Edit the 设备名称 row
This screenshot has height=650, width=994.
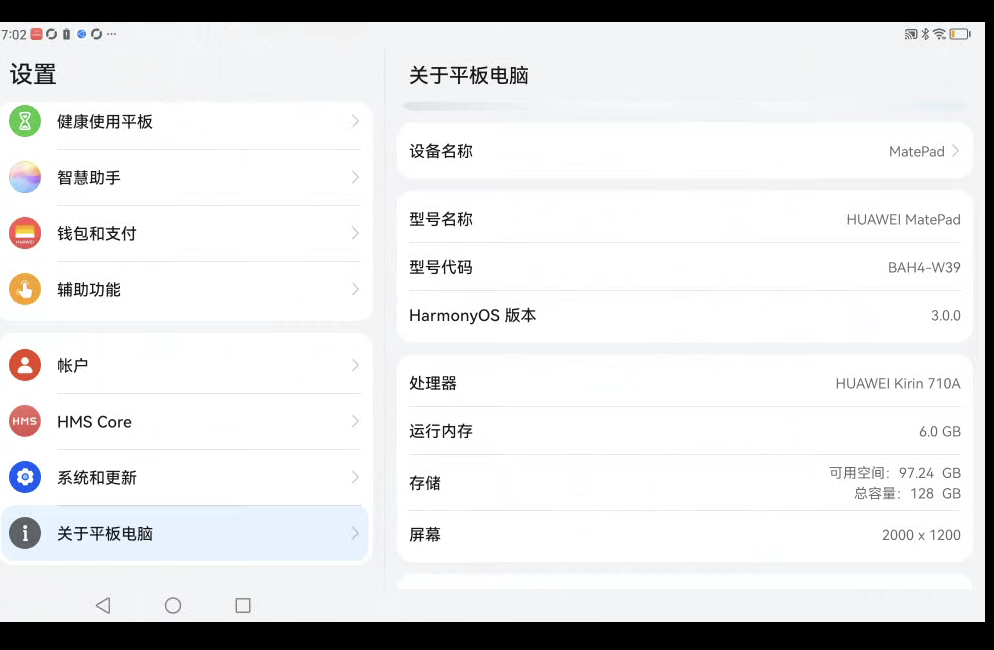(685, 151)
